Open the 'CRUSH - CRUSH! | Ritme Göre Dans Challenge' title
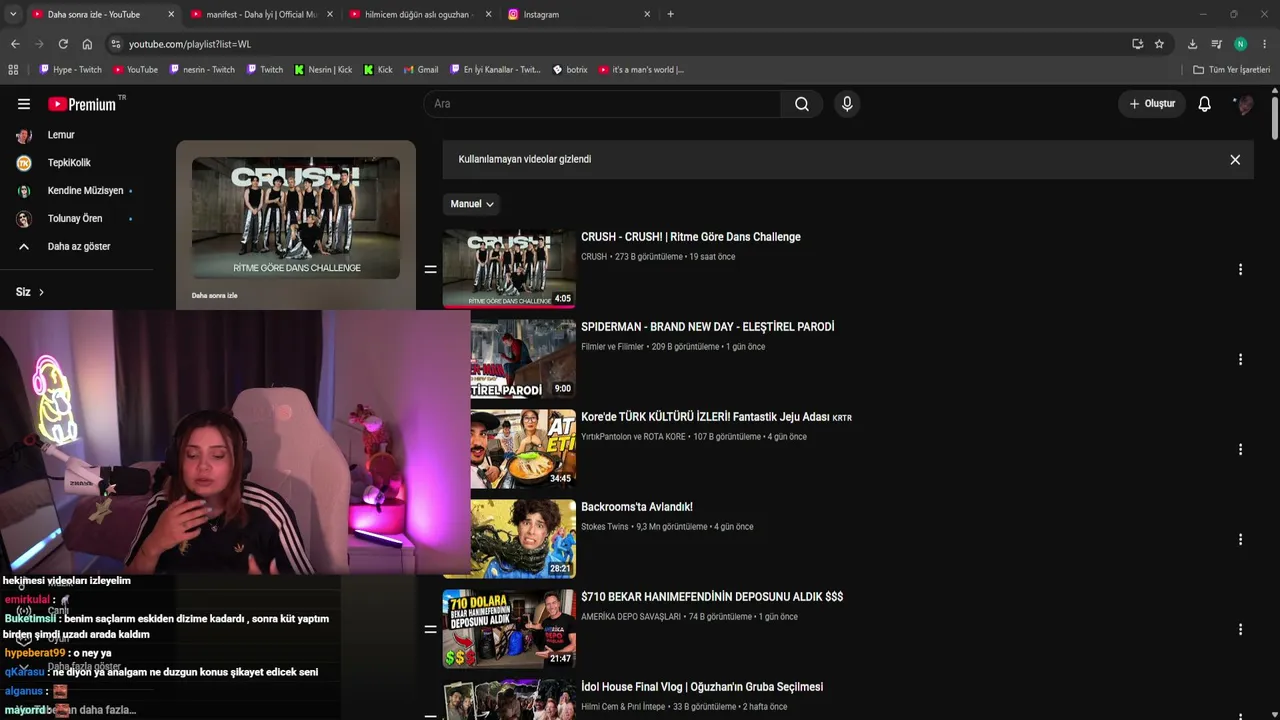The height and width of the screenshot is (720, 1280). click(x=691, y=237)
